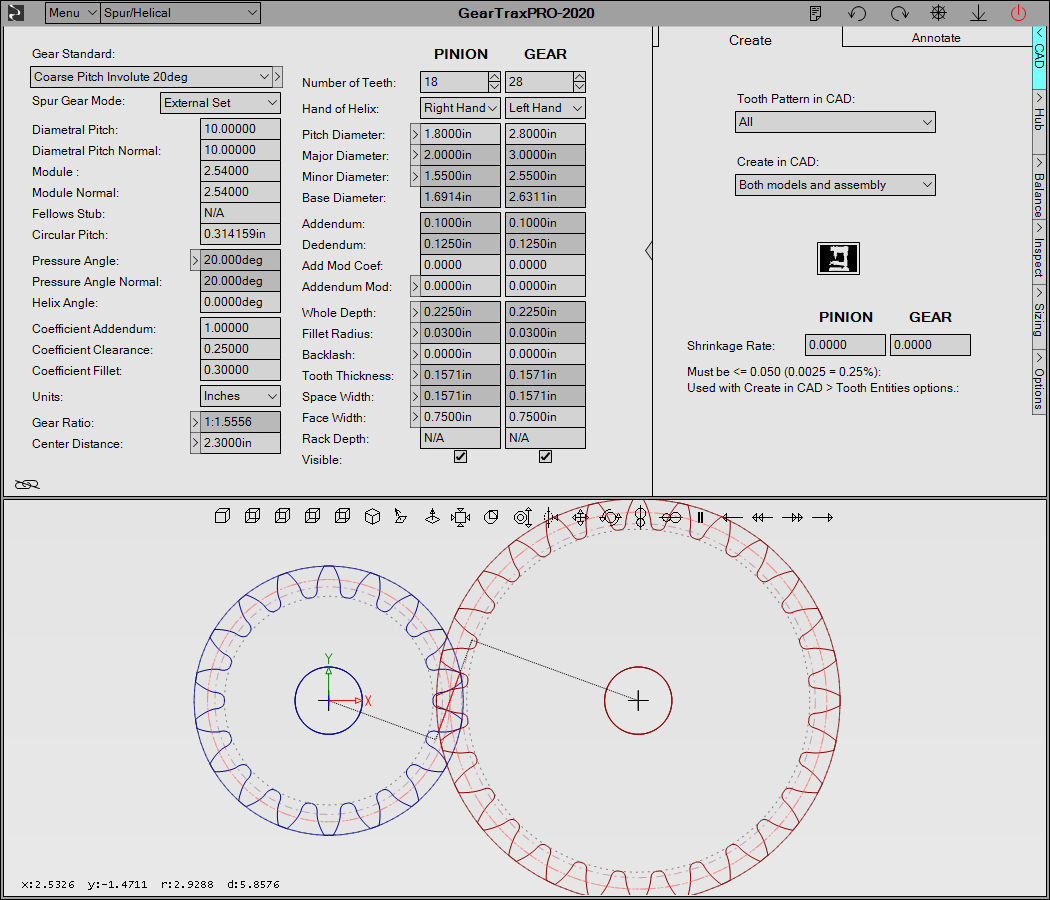Click the four-way pan arrows icon

click(580, 517)
